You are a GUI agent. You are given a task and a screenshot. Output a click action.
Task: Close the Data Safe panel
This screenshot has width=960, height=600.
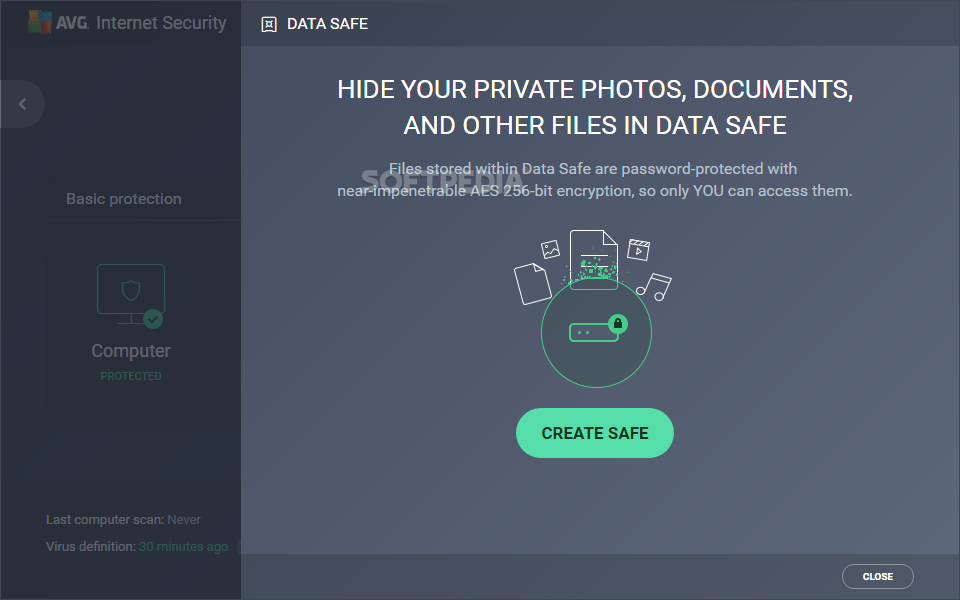click(877, 576)
